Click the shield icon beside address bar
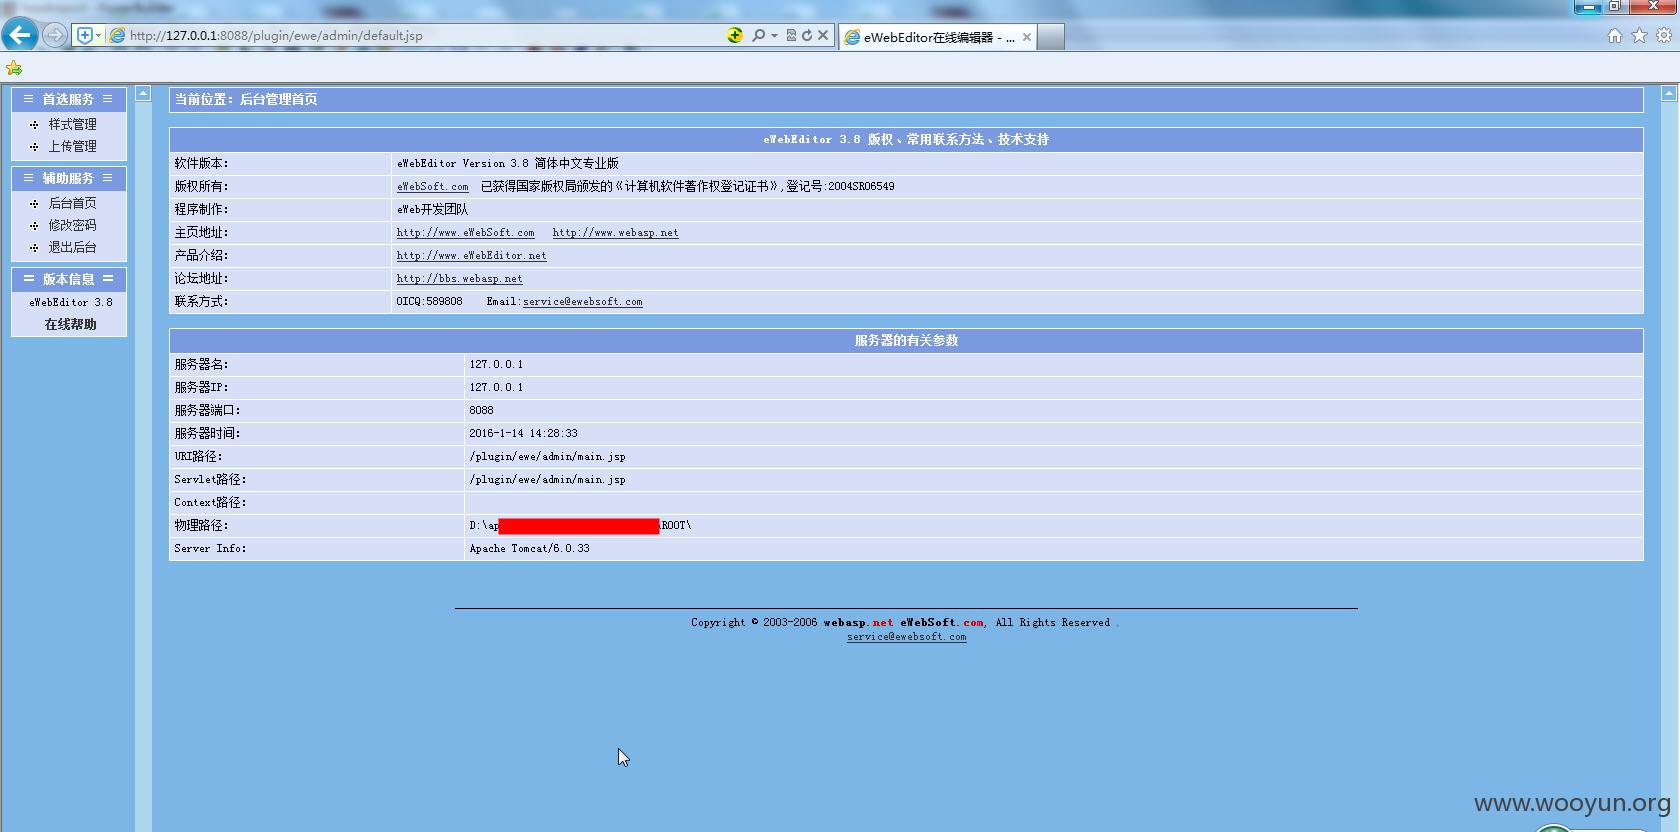1680x832 pixels. pyautogui.click(x=85, y=35)
